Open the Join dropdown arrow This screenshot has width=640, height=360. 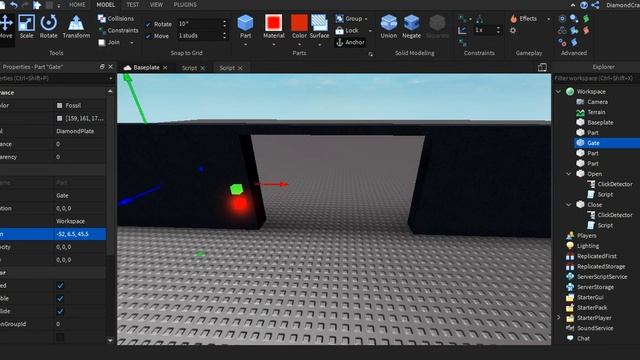click(132, 43)
